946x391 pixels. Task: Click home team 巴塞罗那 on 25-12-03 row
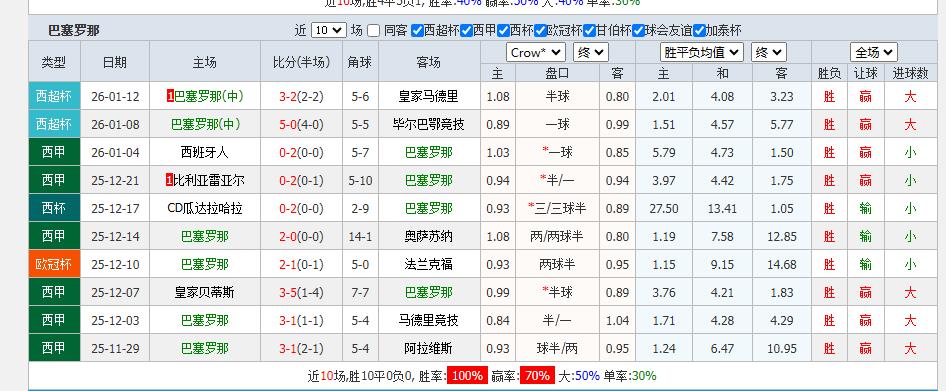(205, 320)
